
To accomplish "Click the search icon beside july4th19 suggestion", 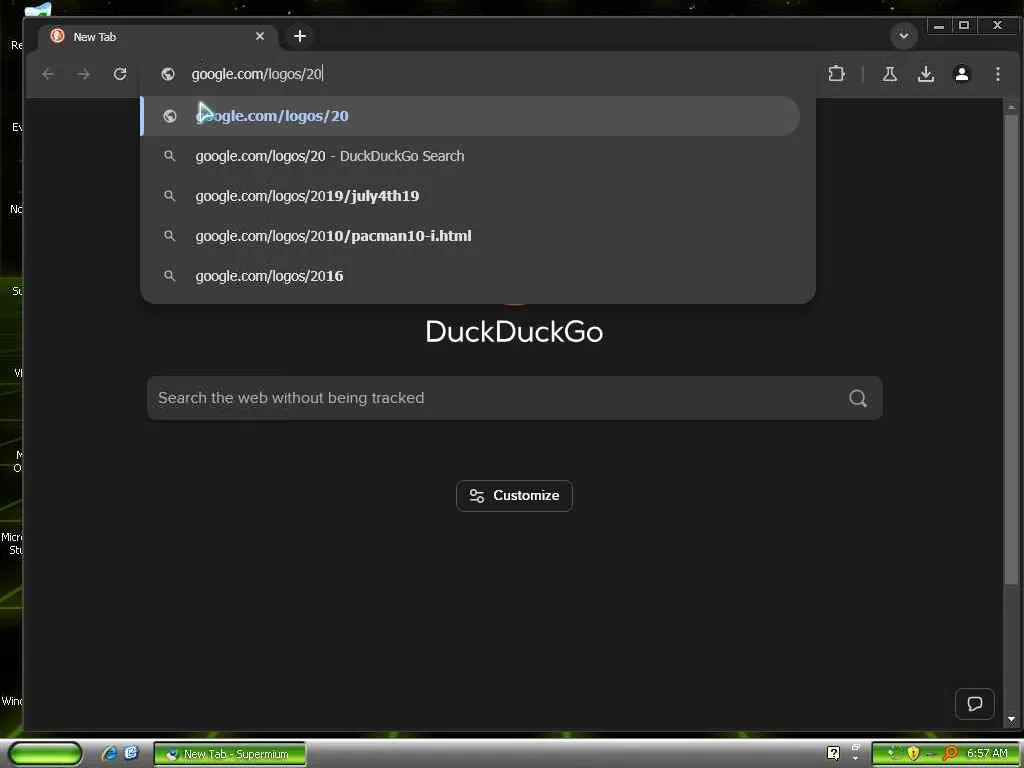I will coord(169,196).
